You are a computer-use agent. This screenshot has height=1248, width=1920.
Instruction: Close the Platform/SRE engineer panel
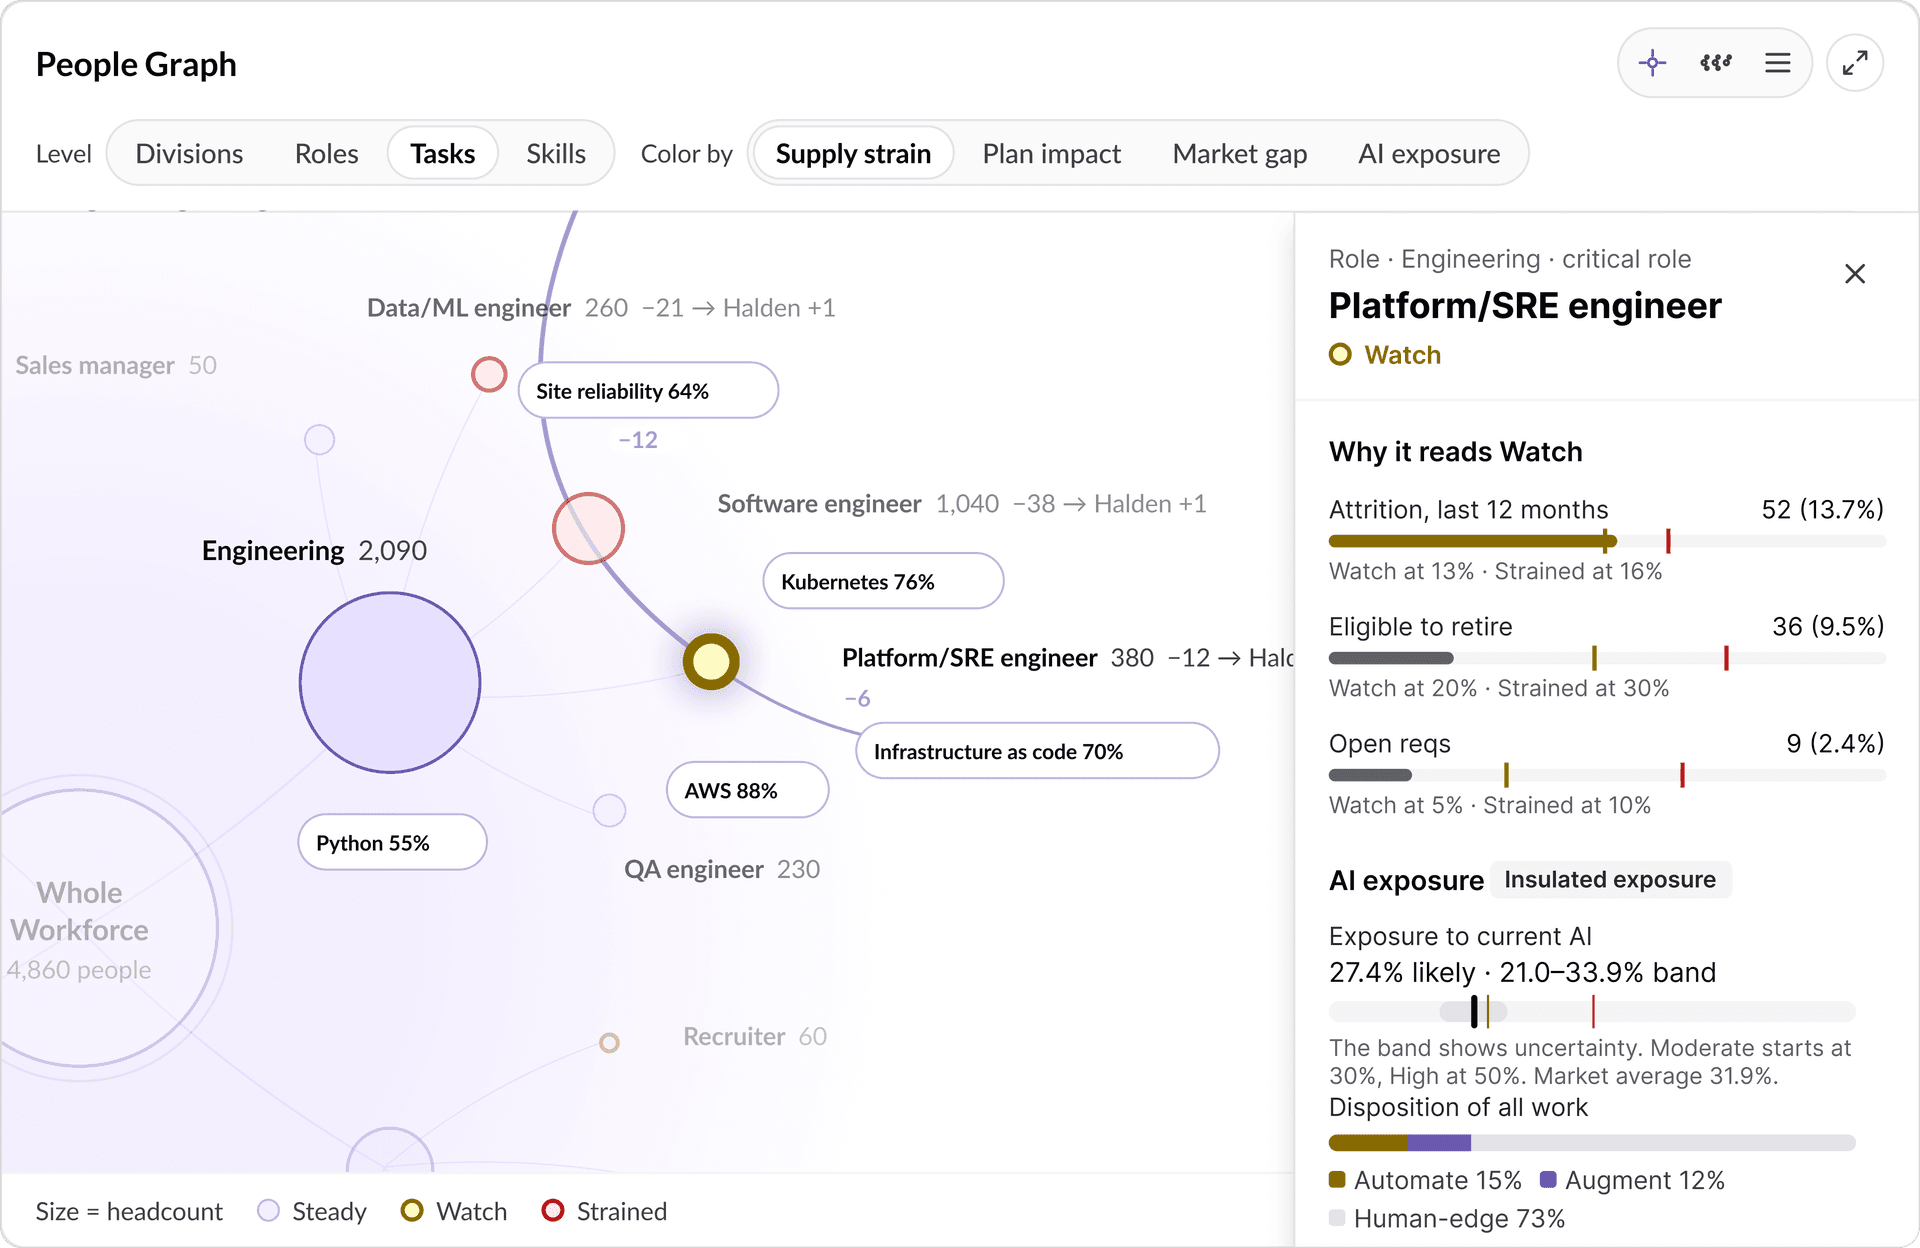1855,274
